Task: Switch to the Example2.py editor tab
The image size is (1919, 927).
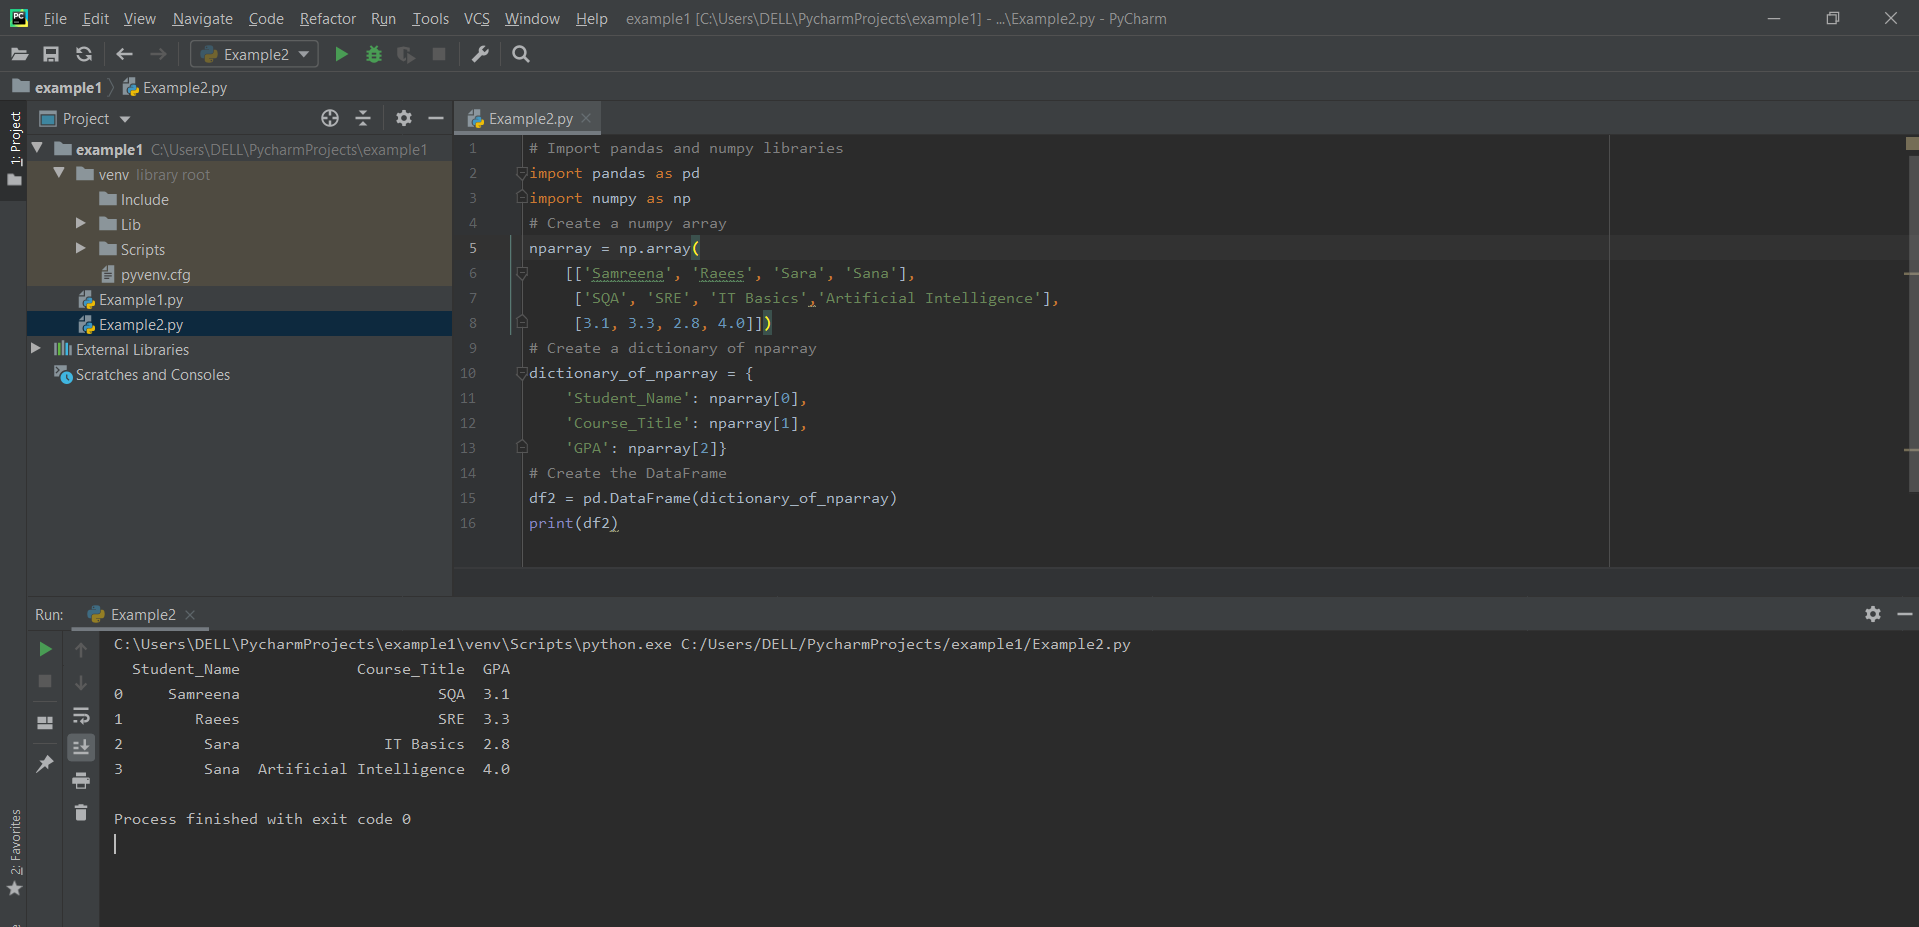Action: pos(530,118)
